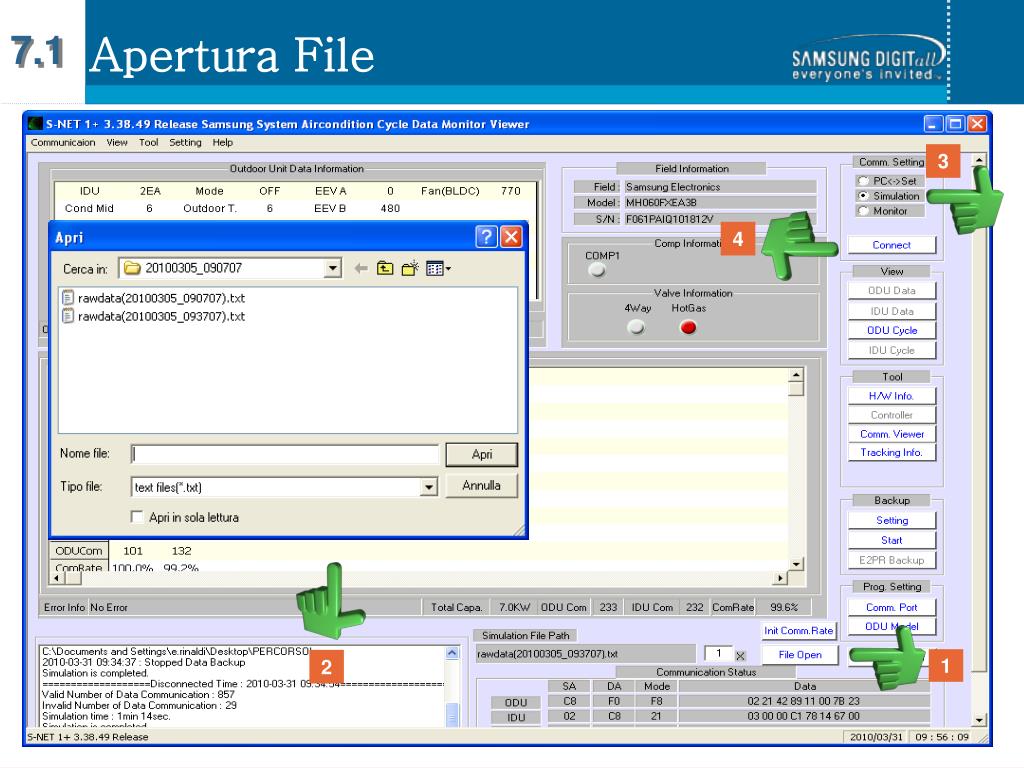The image size is (1024, 768).
Task: Click the Backup Start button
Action: pyautogui.click(x=891, y=540)
